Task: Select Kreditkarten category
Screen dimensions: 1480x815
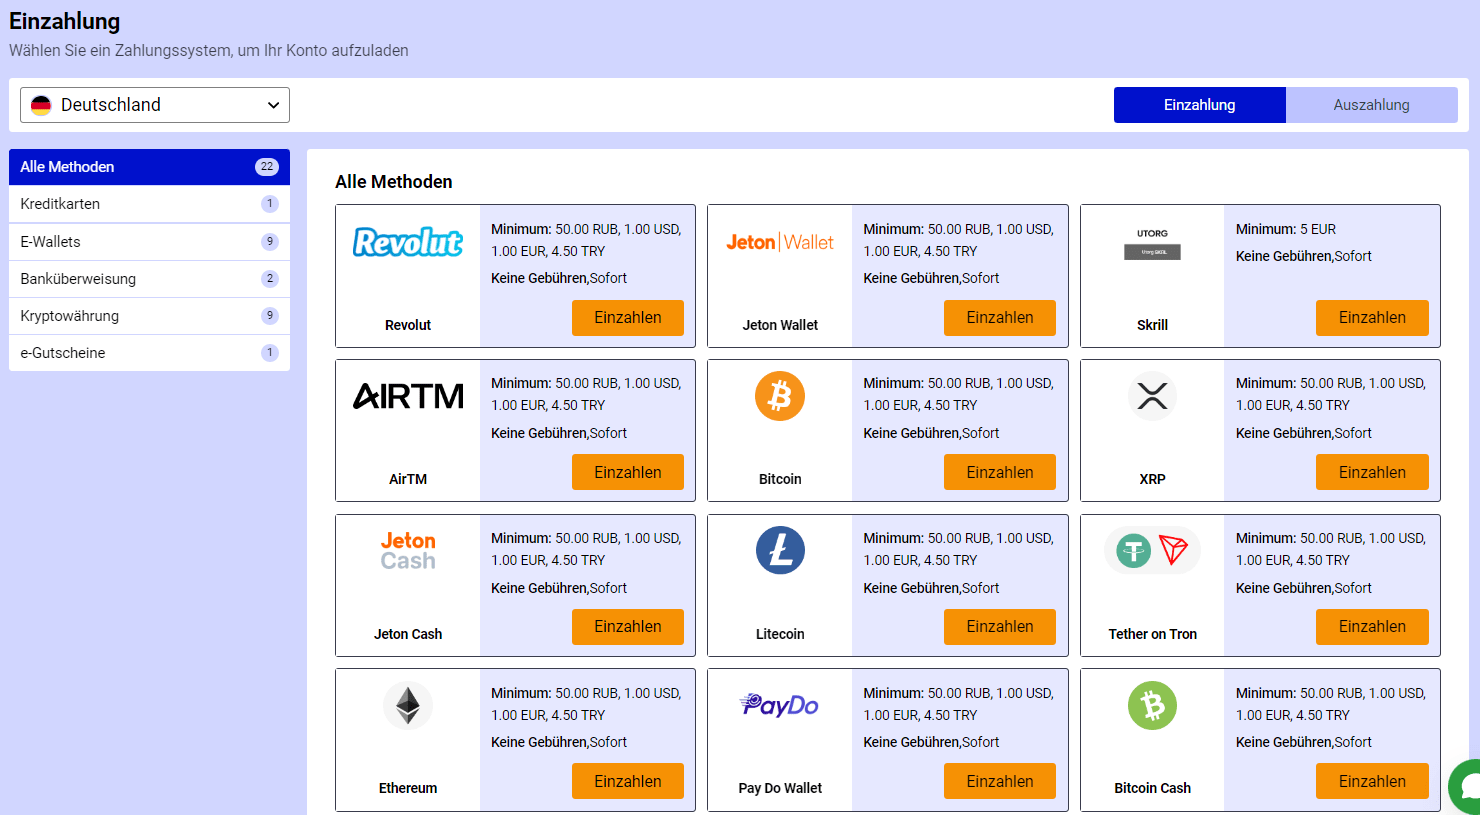Action: 149,204
